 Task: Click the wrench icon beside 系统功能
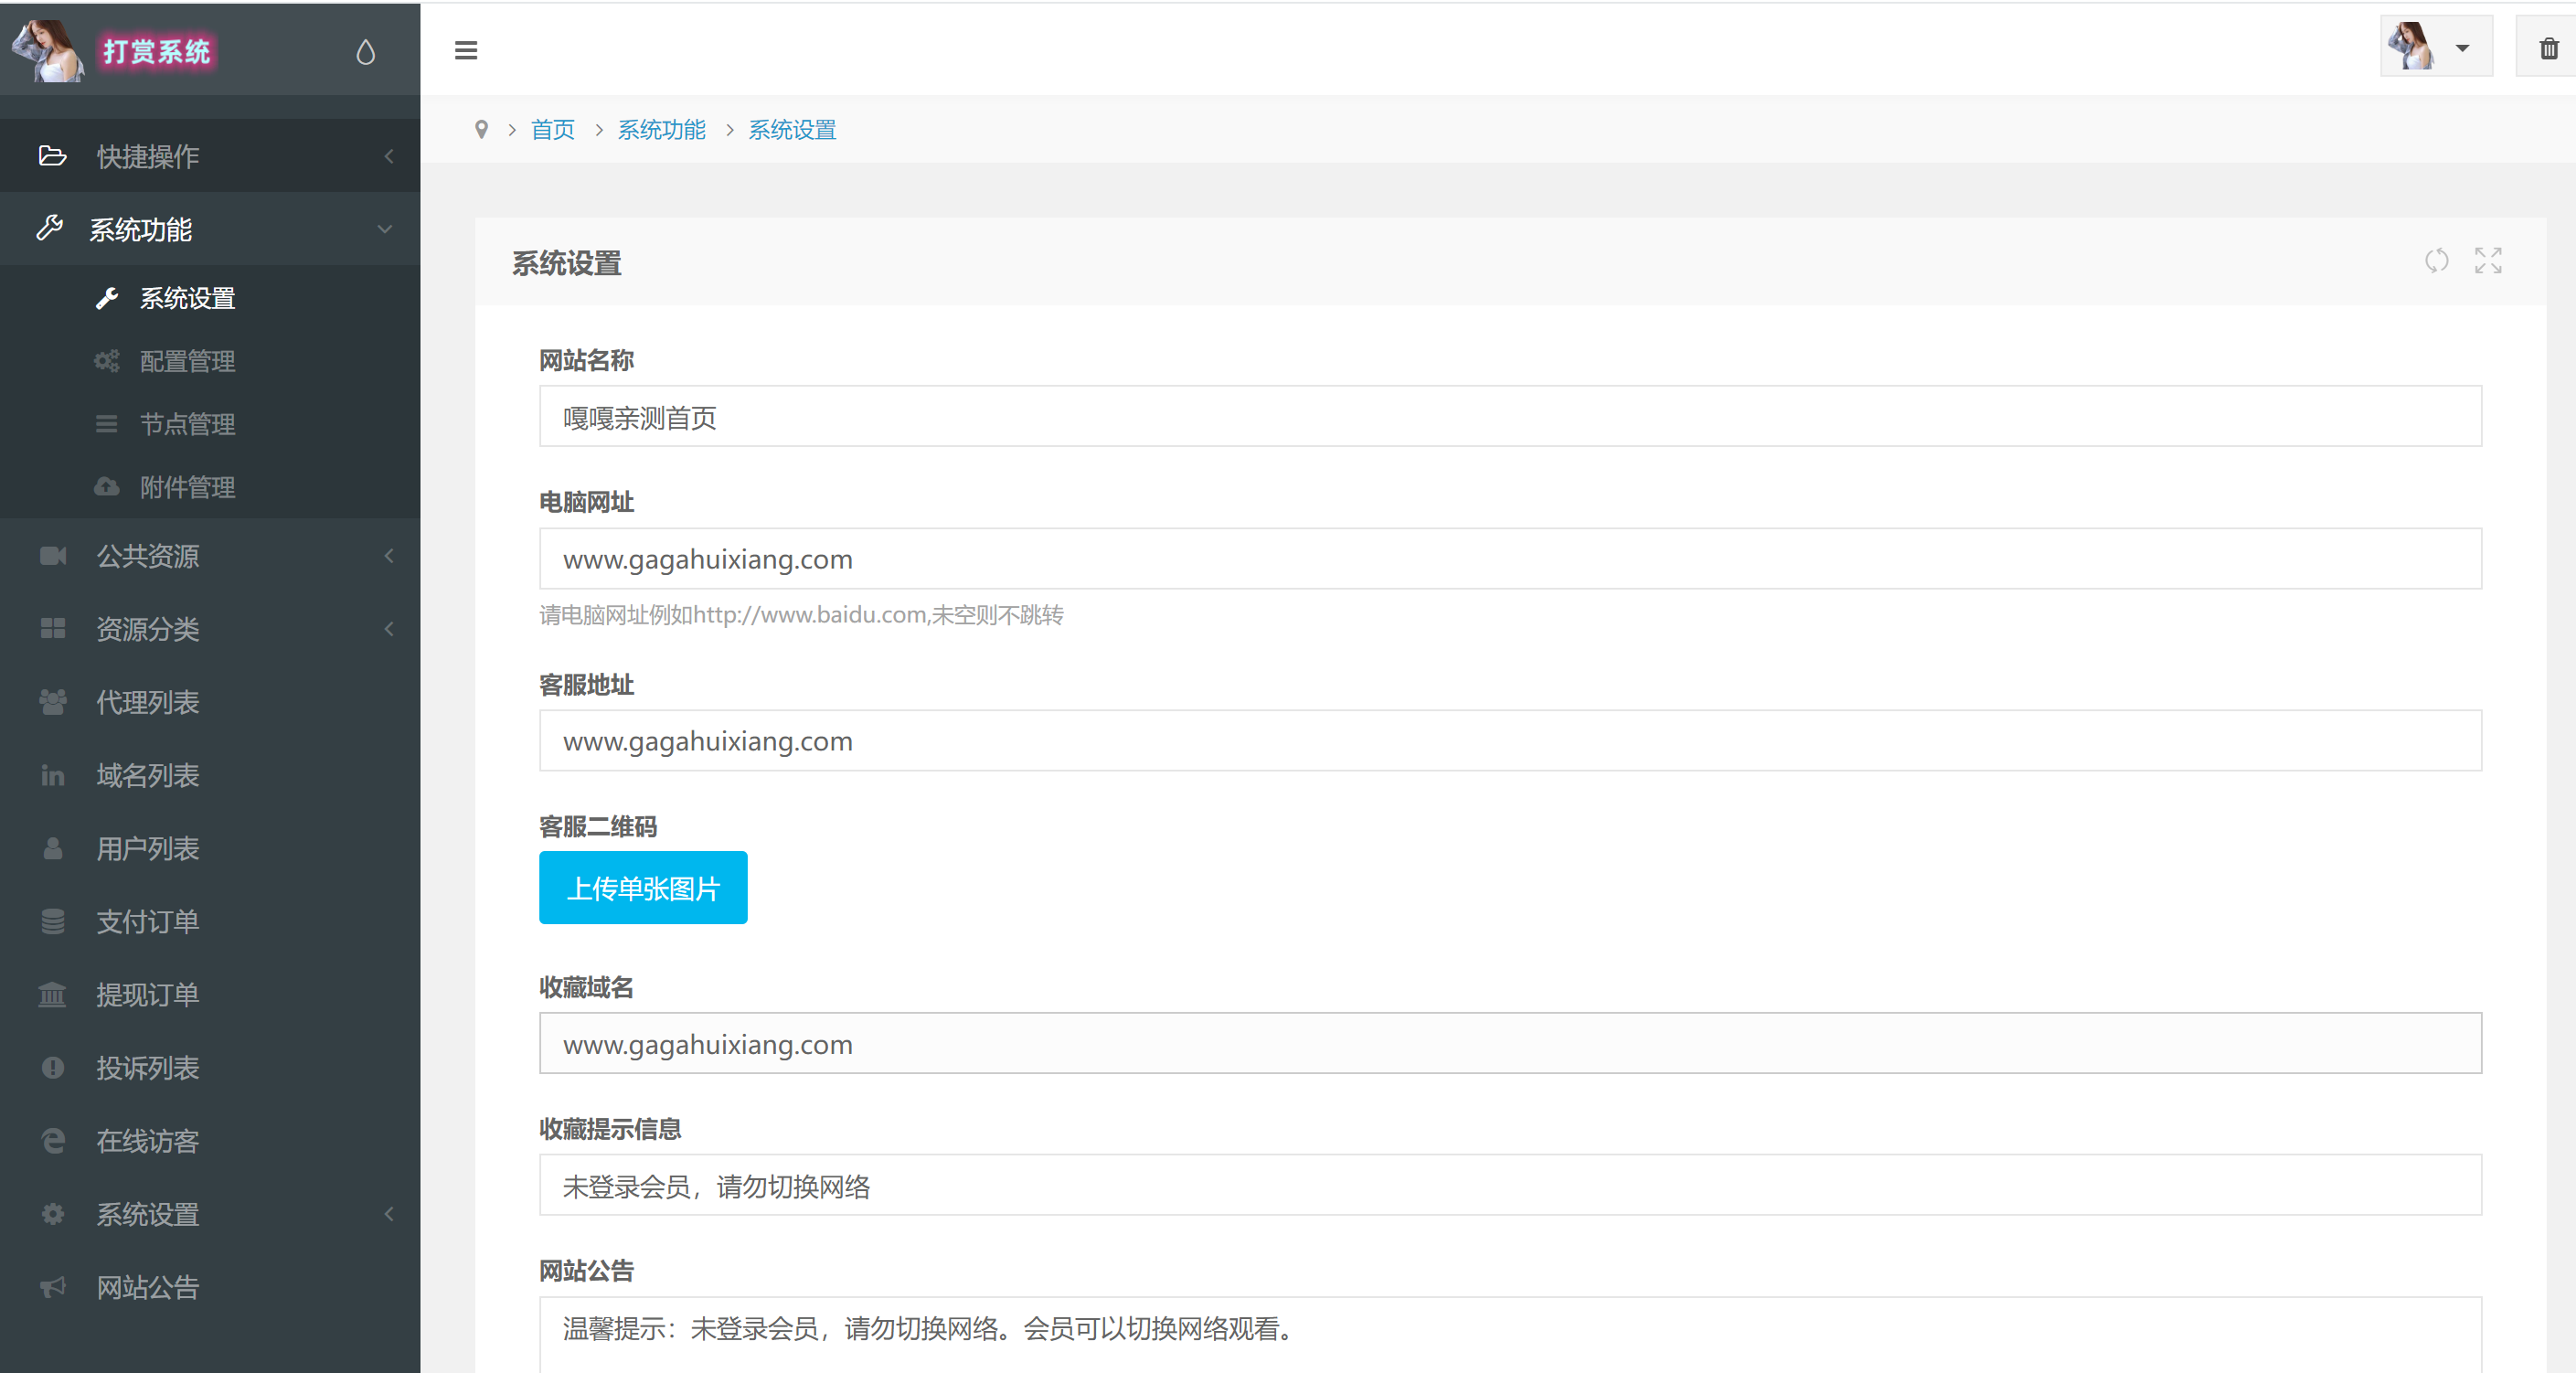pyautogui.click(x=50, y=228)
